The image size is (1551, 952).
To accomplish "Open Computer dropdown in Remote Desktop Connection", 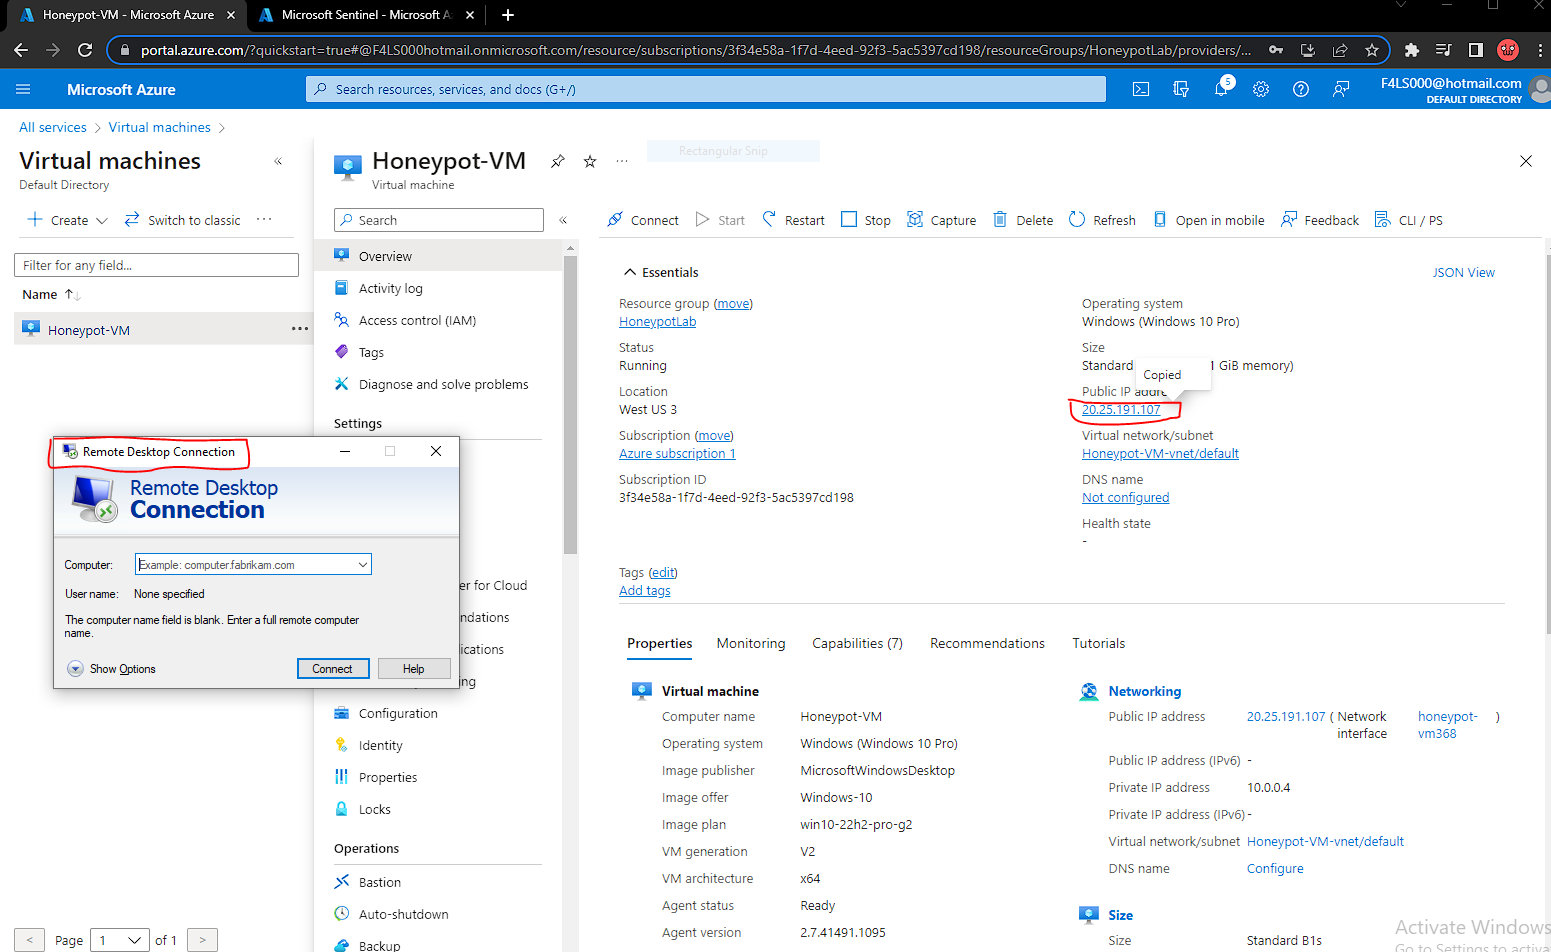I will pyautogui.click(x=362, y=565).
